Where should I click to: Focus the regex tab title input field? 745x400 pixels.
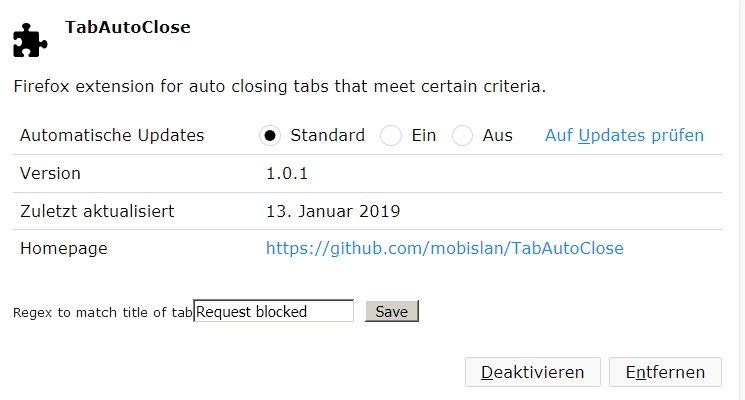tap(273, 312)
